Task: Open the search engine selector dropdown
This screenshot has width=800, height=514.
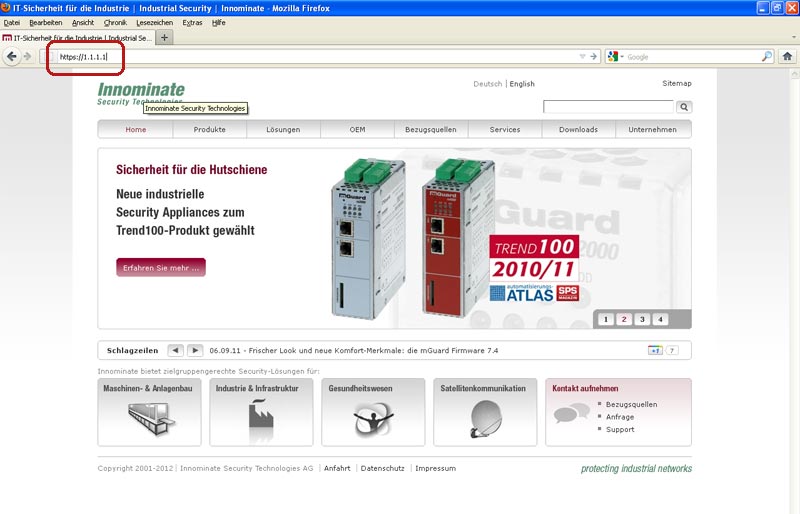Action: (616, 57)
